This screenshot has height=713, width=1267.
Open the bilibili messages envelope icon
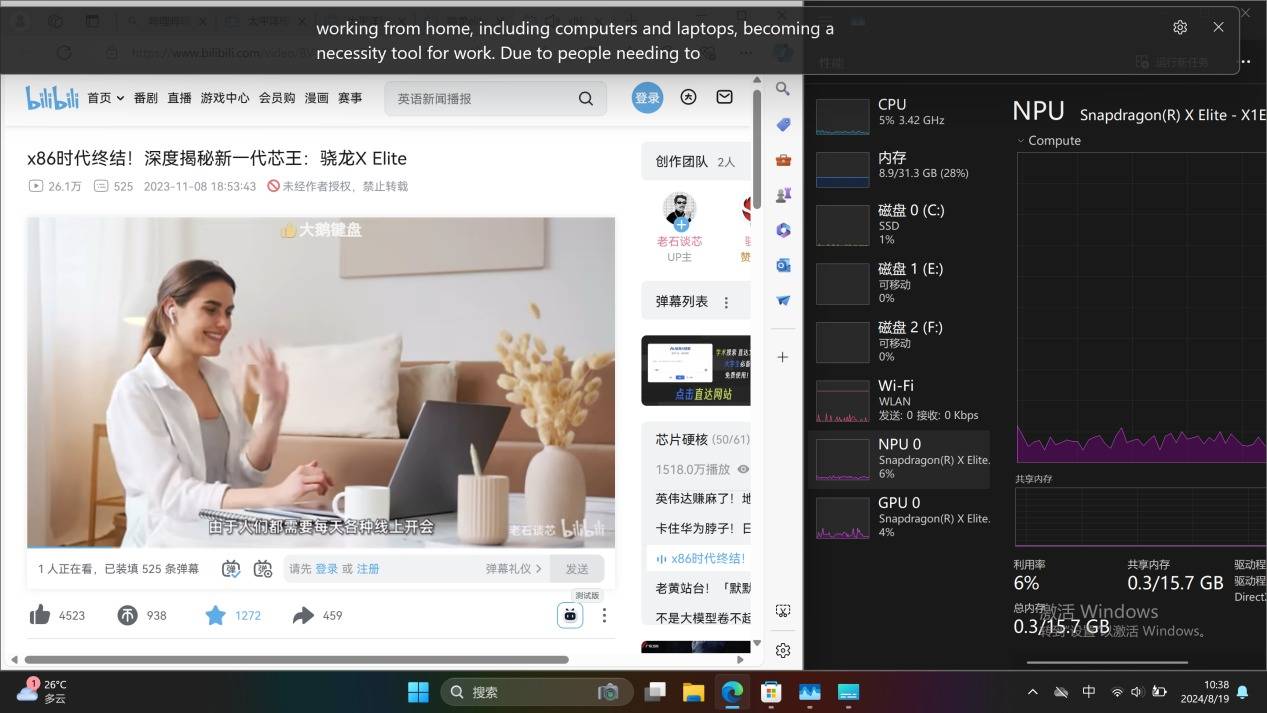[725, 98]
